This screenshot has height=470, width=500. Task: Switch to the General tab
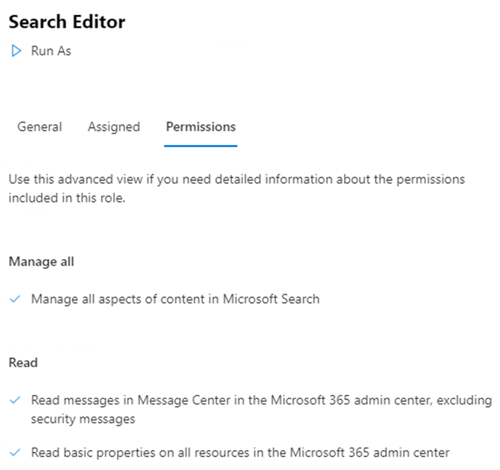[x=40, y=127]
